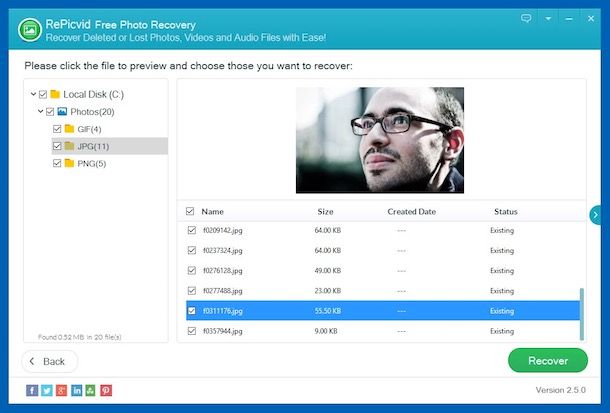Click the 23.00 KB size cell

[x=328, y=291]
